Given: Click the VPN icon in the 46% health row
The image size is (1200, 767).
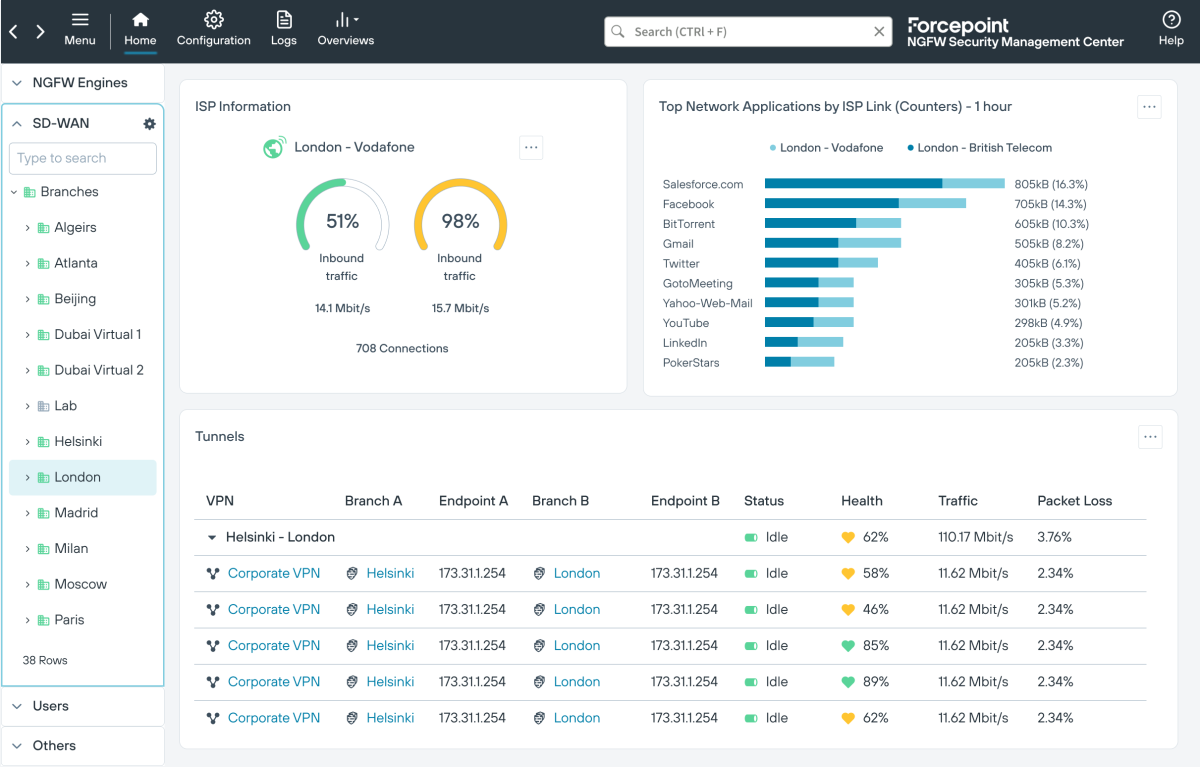Looking at the screenshot, I should tap(213, 610).
